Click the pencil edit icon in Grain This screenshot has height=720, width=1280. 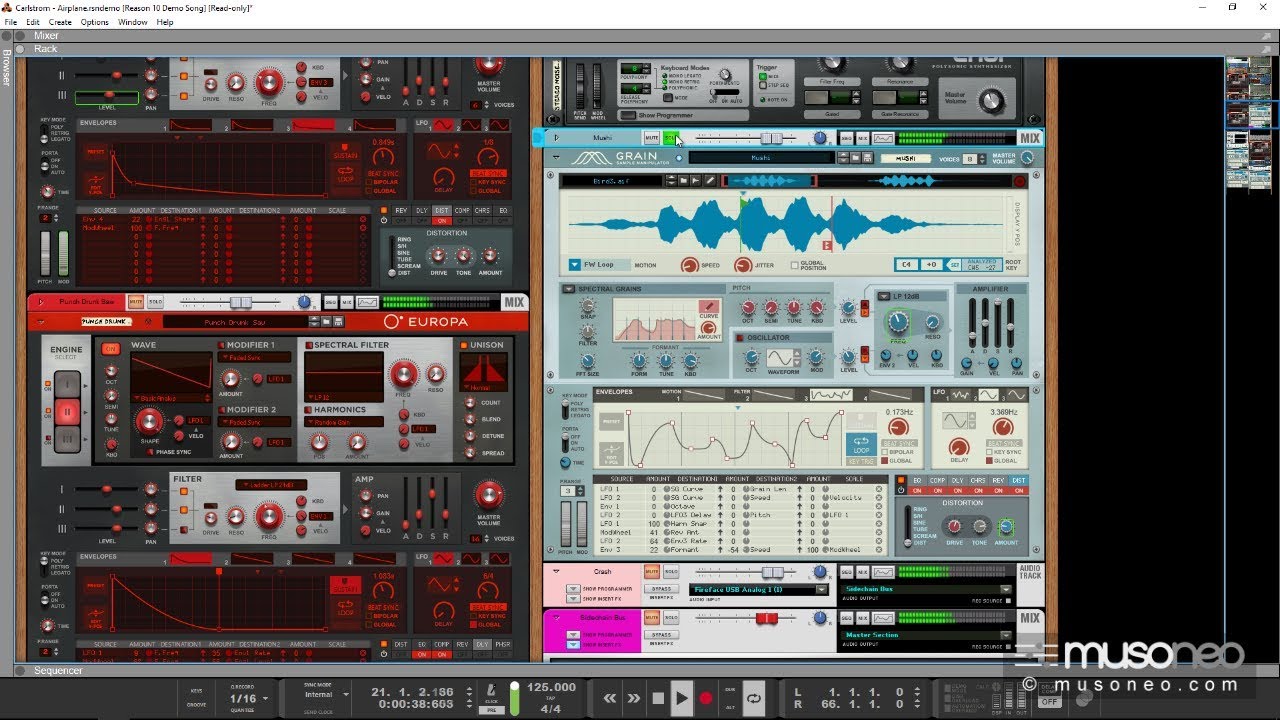click(x=709, y=180)
